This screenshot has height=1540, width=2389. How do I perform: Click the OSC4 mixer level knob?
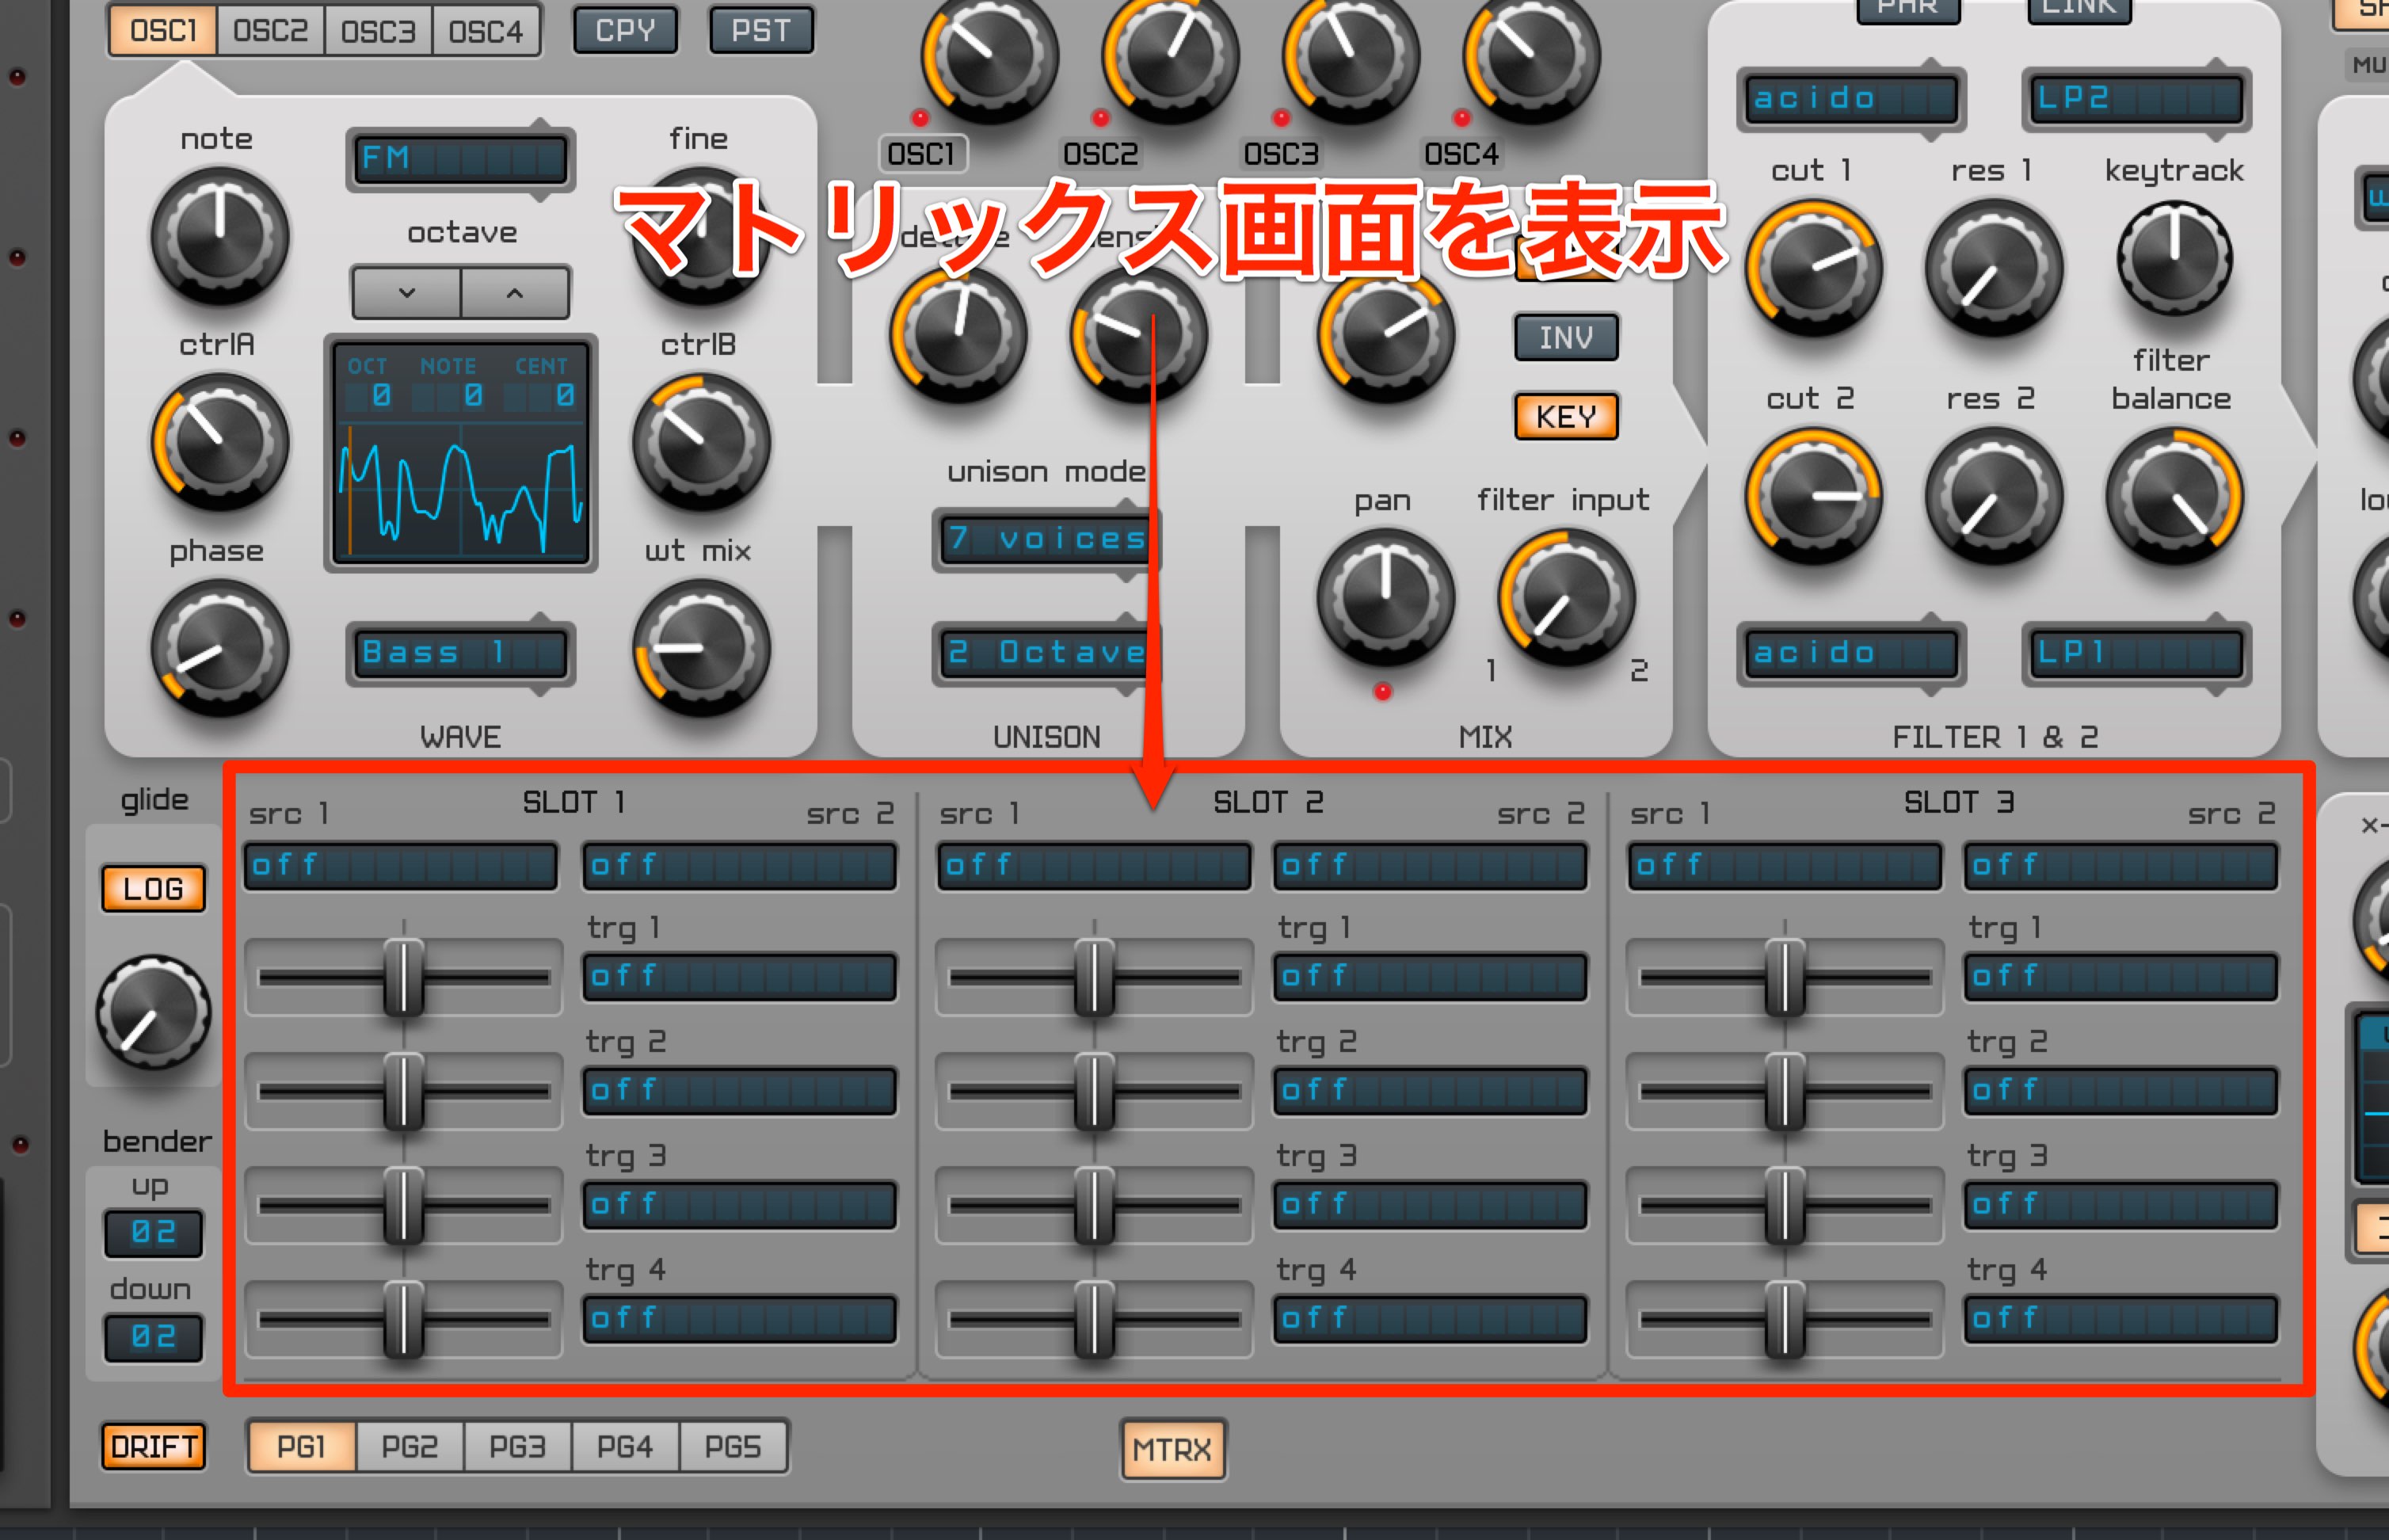(x=1531, y=55)
